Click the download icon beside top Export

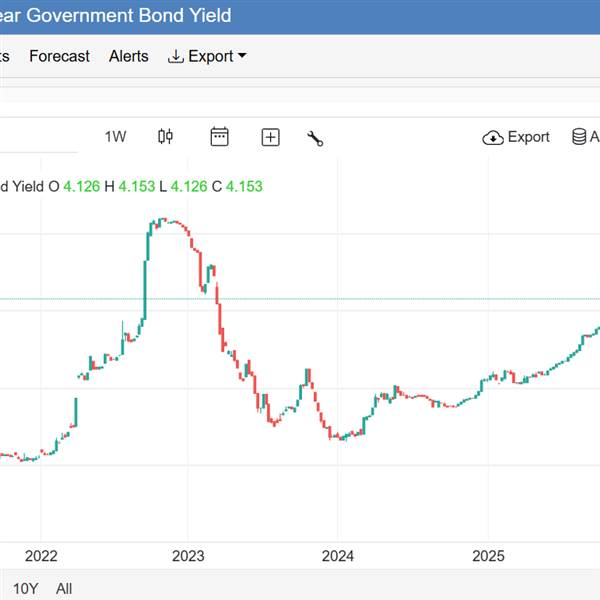click(x=176, y=57)
